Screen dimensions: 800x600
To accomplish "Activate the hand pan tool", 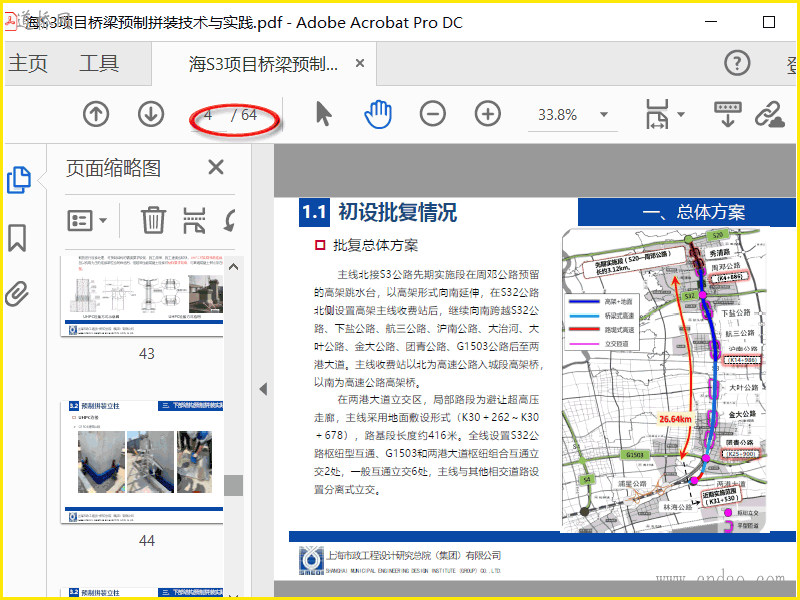I will [x=378, y=114].
